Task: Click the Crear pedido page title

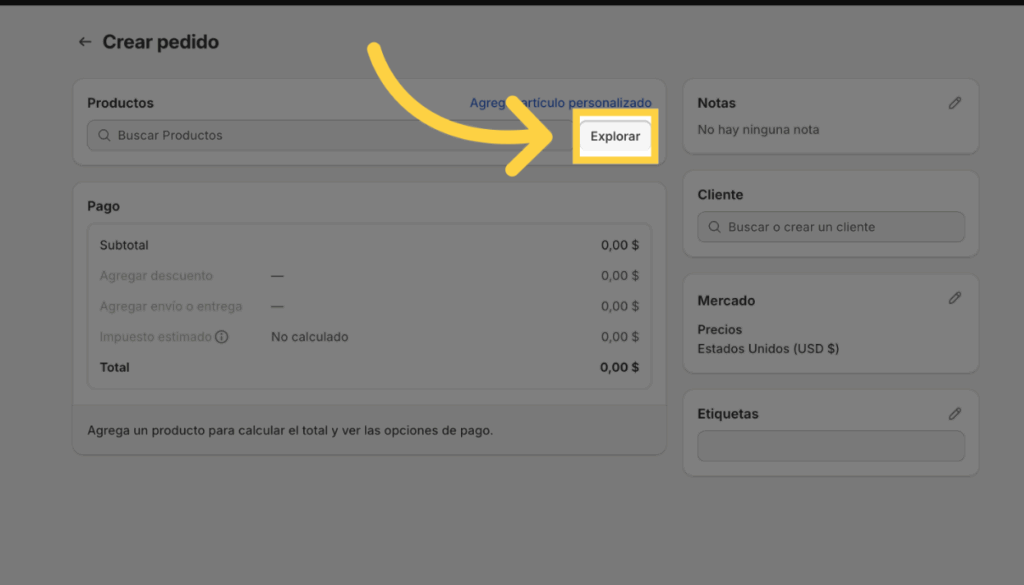Action: coord(160,42)
